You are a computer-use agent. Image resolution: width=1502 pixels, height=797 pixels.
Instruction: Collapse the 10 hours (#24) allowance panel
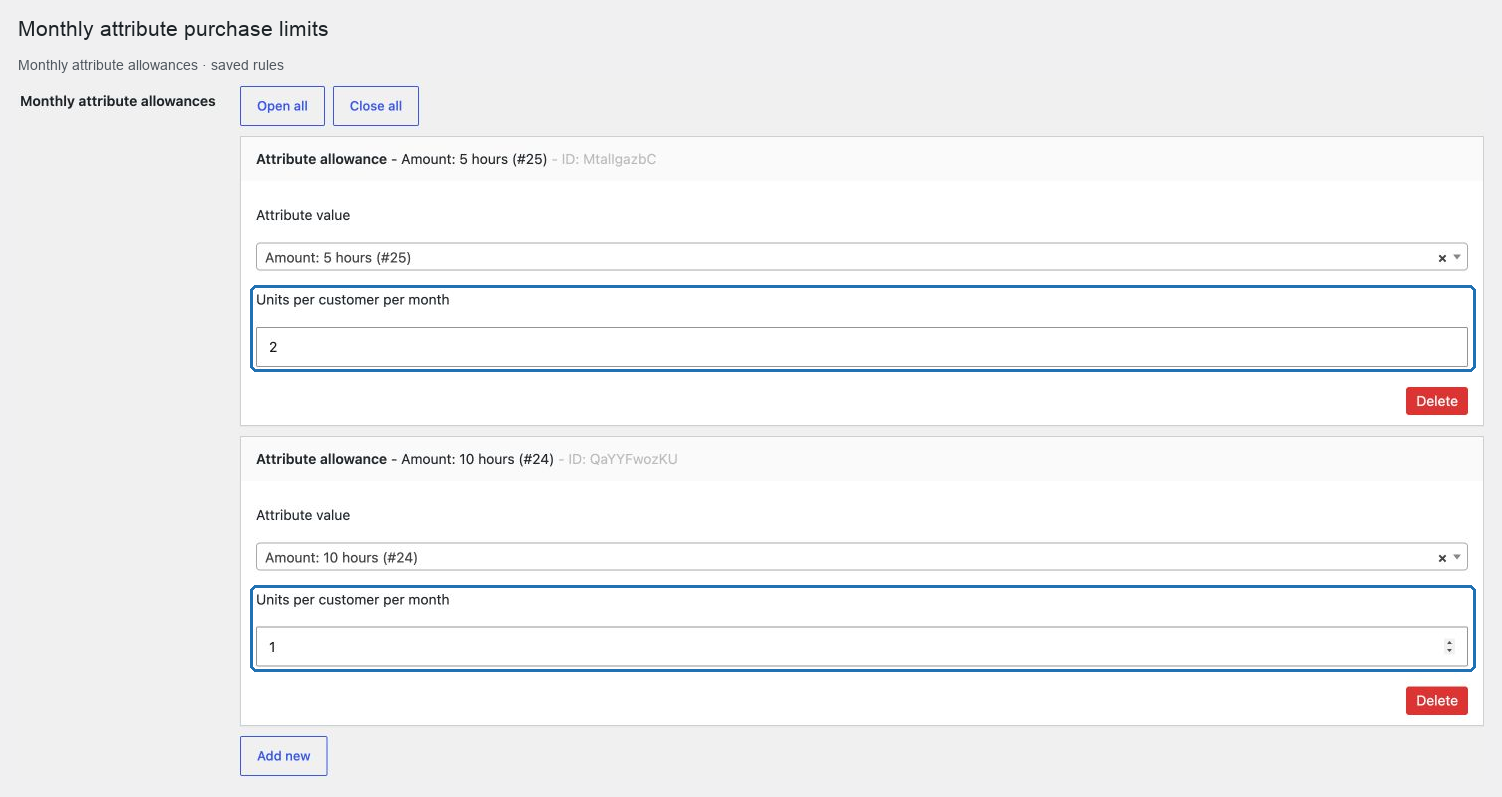tap(861, 459)
